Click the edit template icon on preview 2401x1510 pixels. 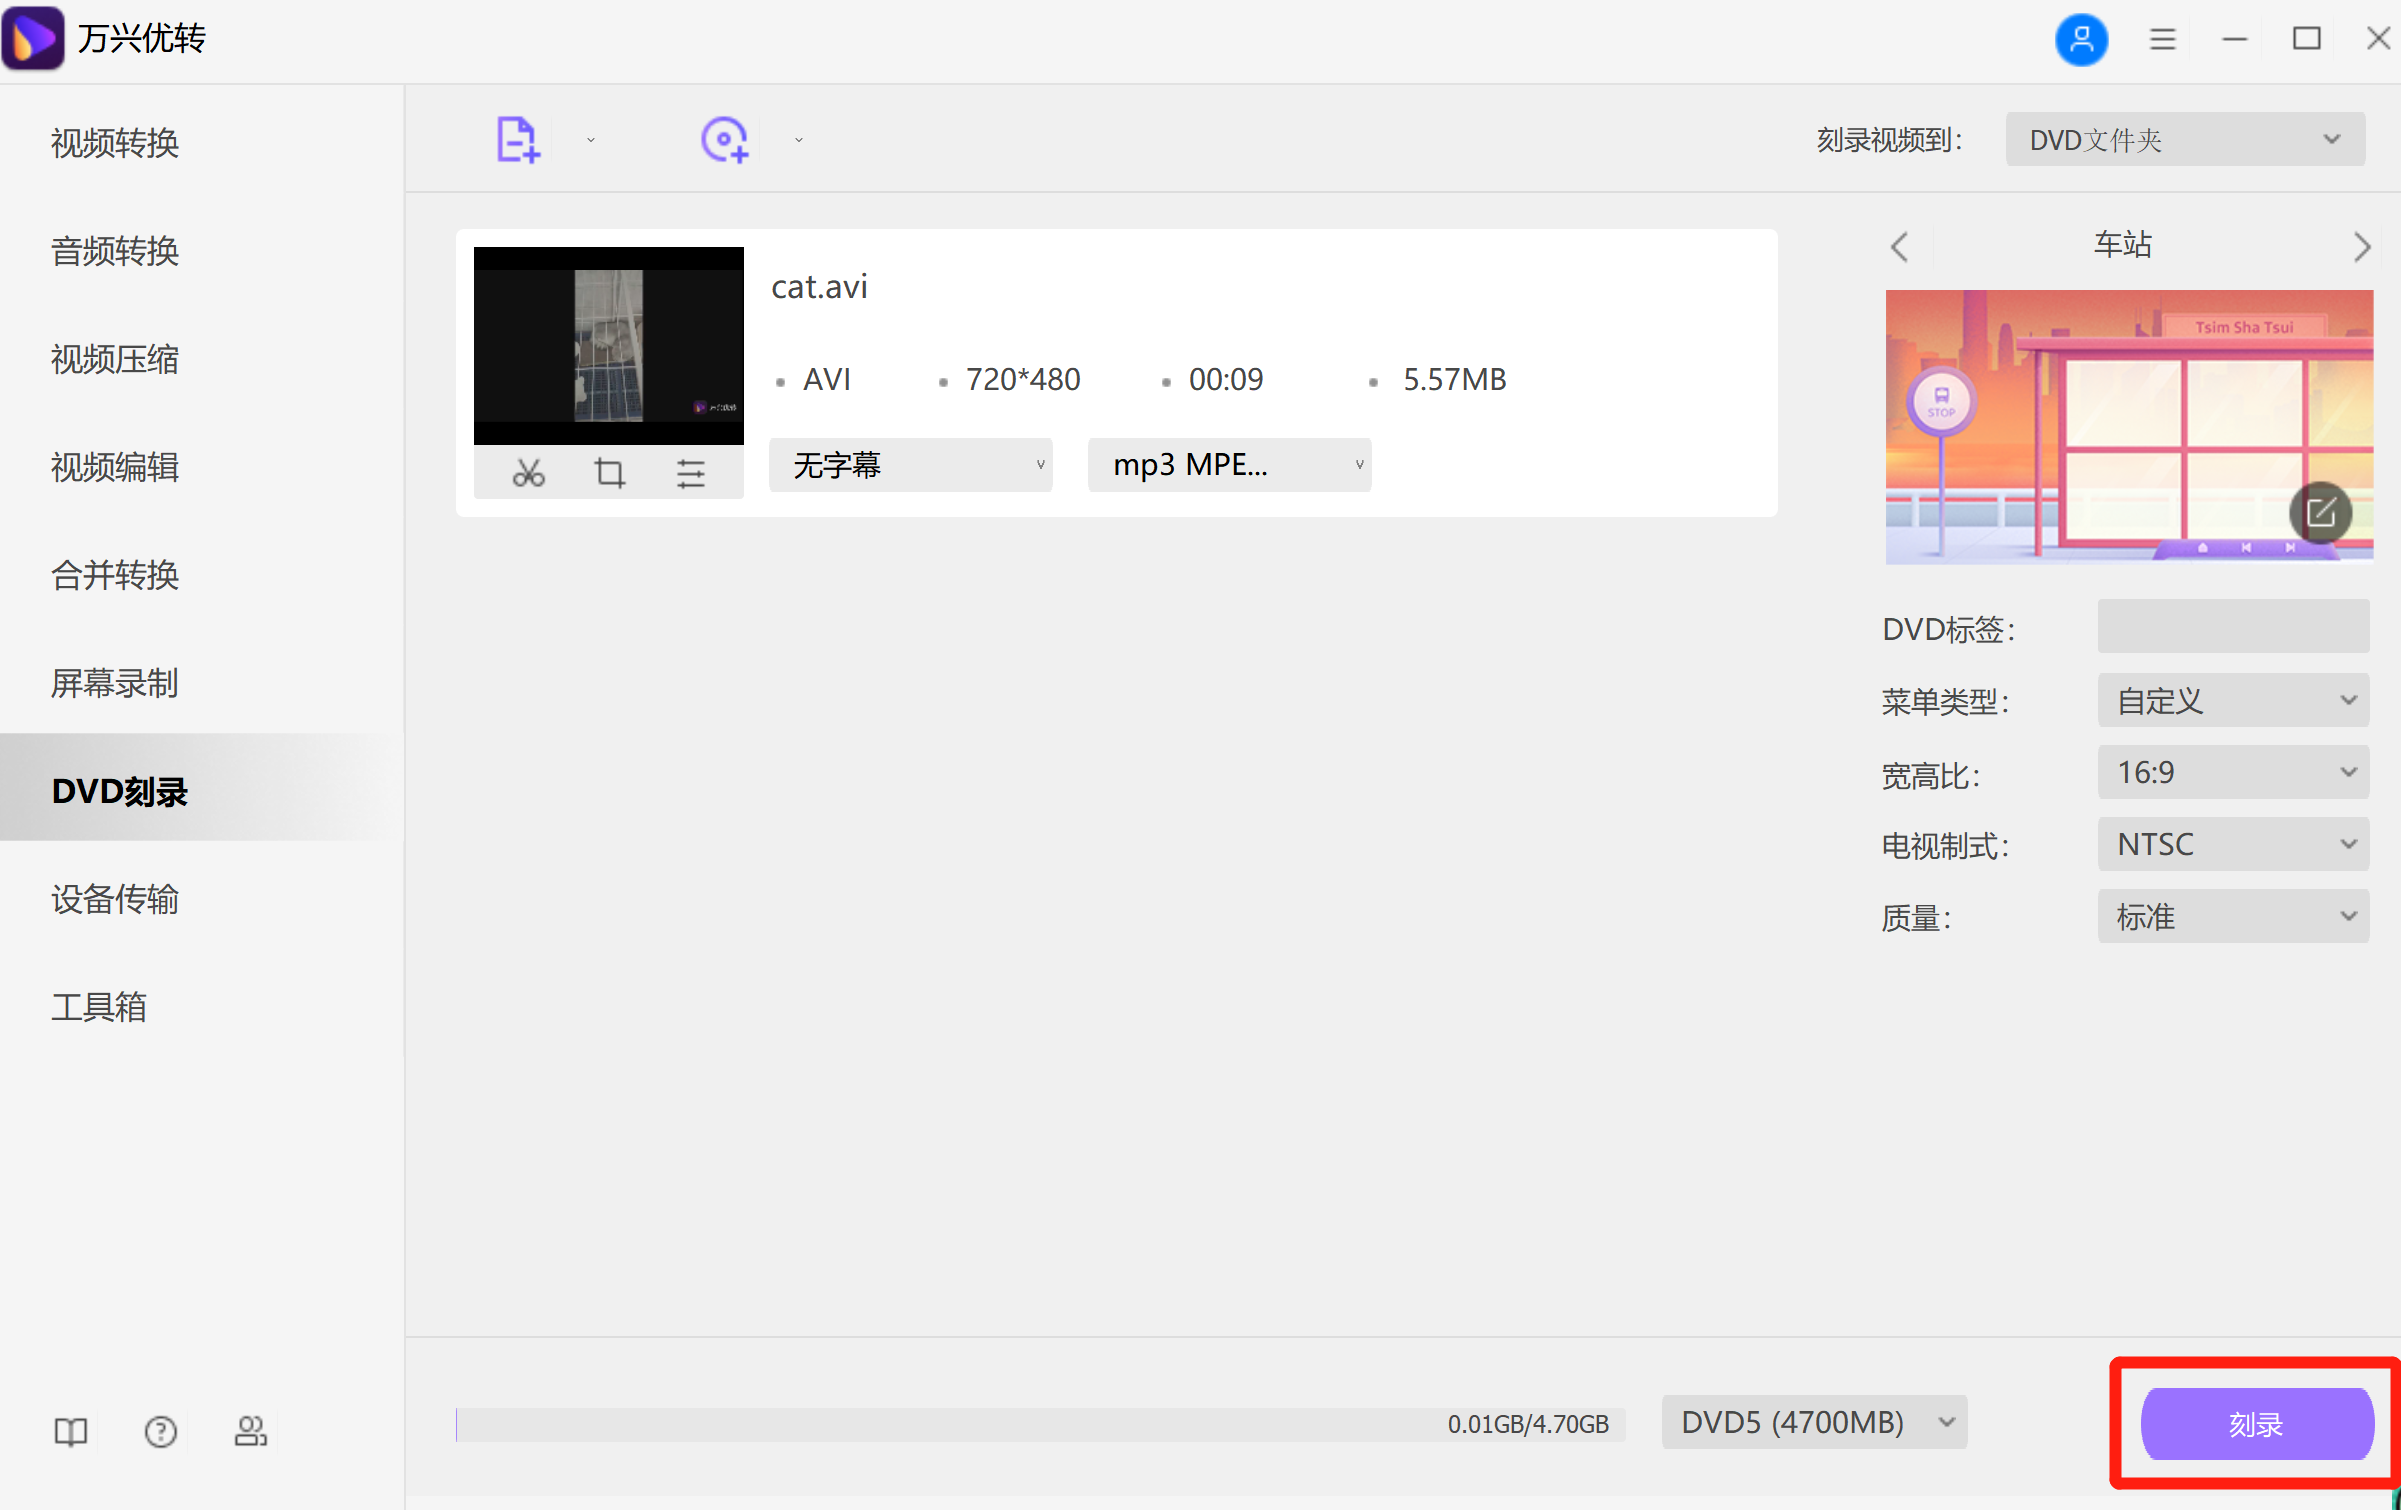pyautogui.click(x=2320, y=513)
